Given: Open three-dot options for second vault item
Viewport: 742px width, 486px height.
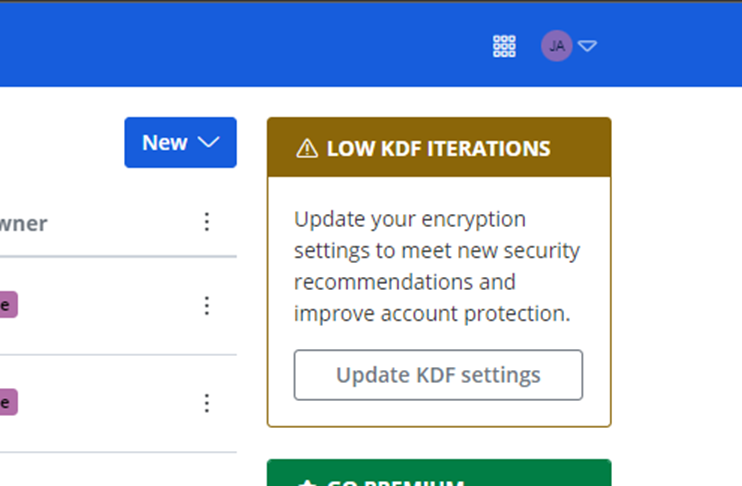Looking at the screenshot, I should point(207,403).
